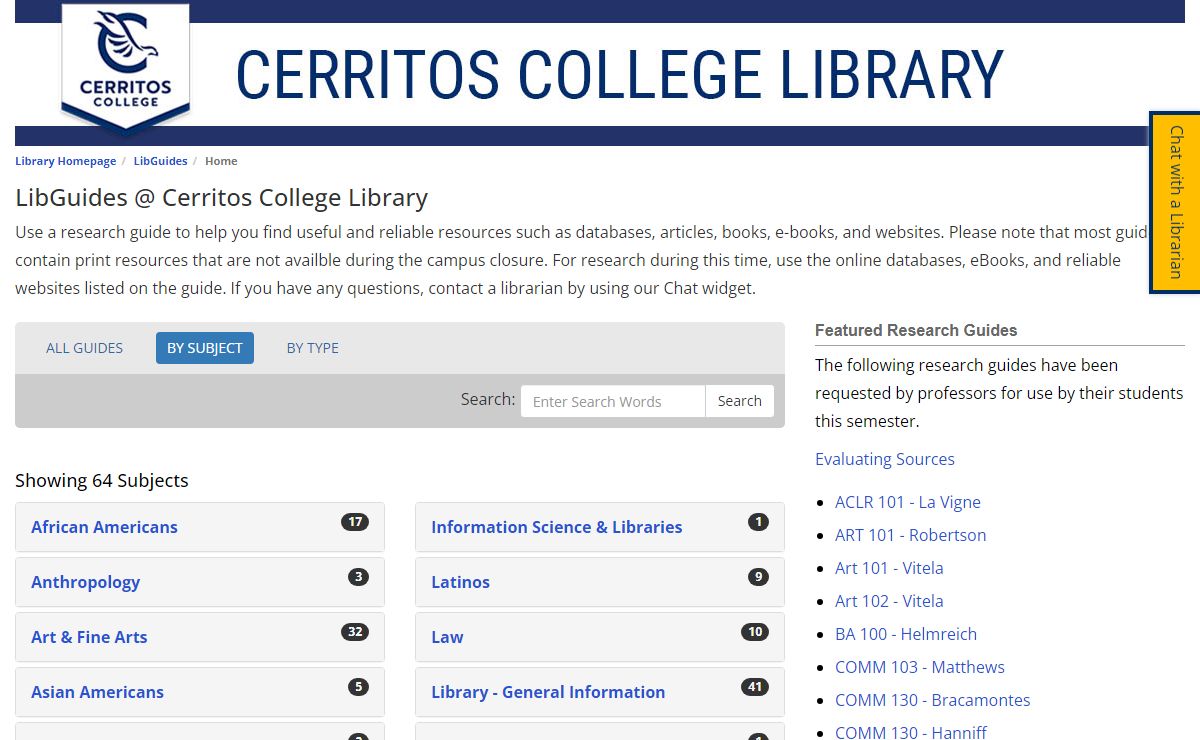This screenshot has width=1200, height=740.
Task: Click the Search button
Action: click(x=740, y=401)
